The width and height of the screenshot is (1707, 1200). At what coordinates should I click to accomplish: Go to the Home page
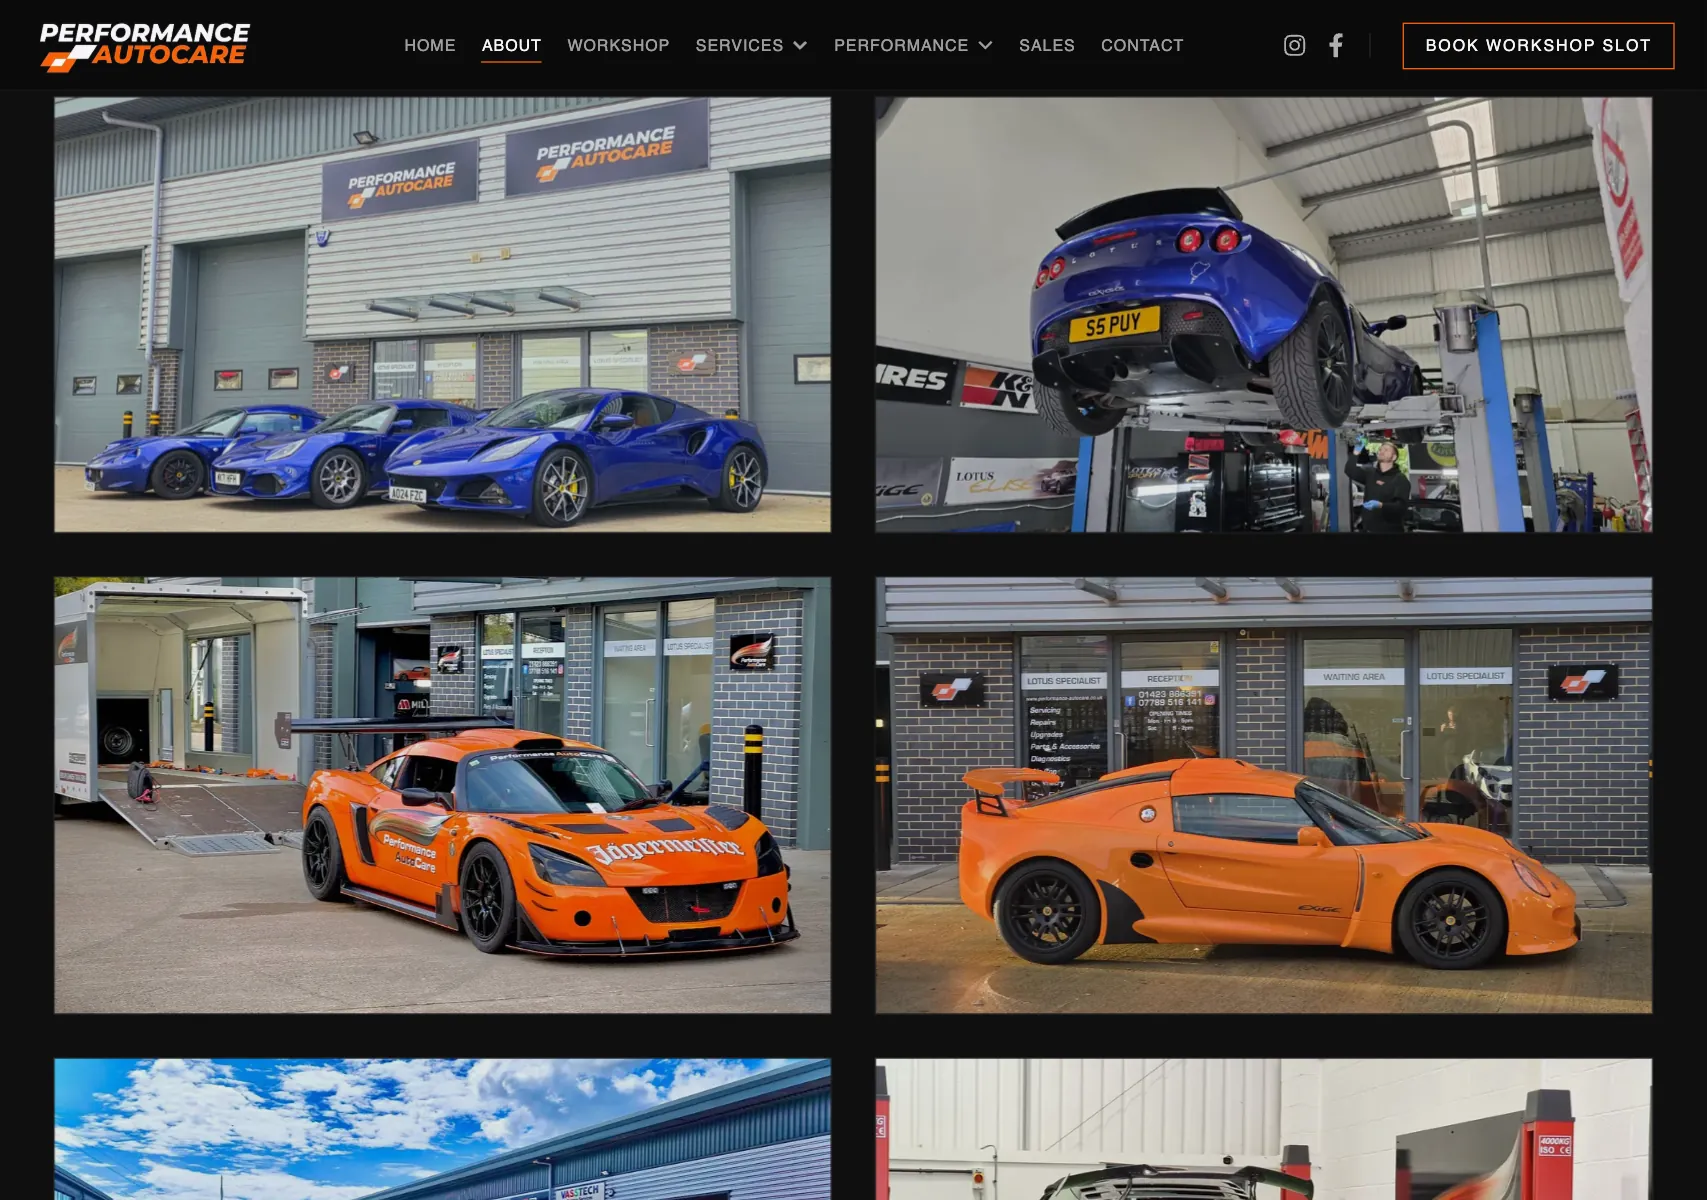(x=430, y=45)
